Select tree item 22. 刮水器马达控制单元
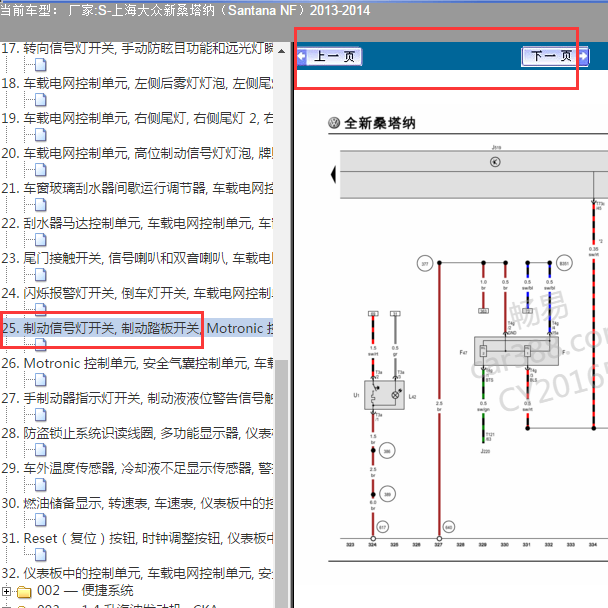Image resolution: width=608 pixels, height=608 pixels. pos(137,223)
